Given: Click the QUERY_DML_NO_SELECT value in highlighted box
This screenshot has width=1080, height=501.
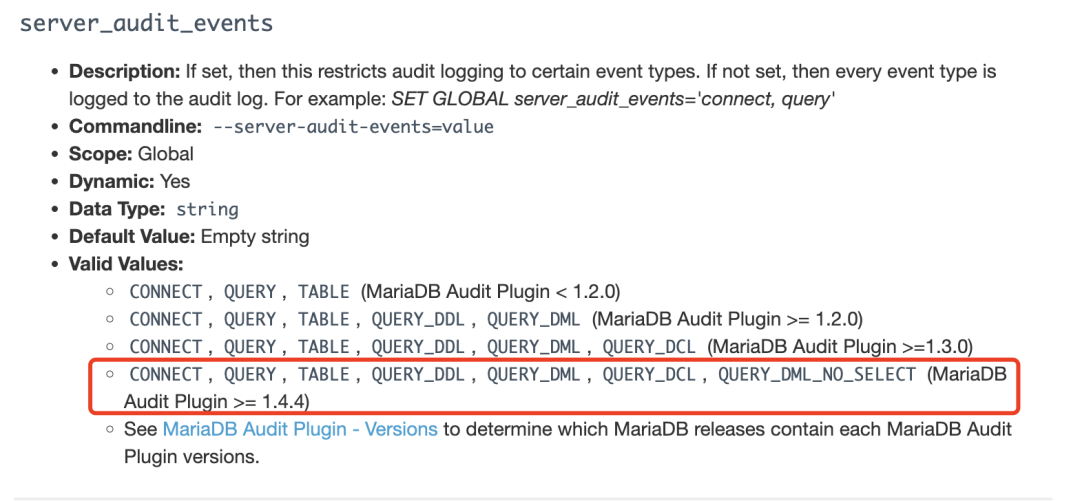Looking at the screenshot, I should (818, 374).
